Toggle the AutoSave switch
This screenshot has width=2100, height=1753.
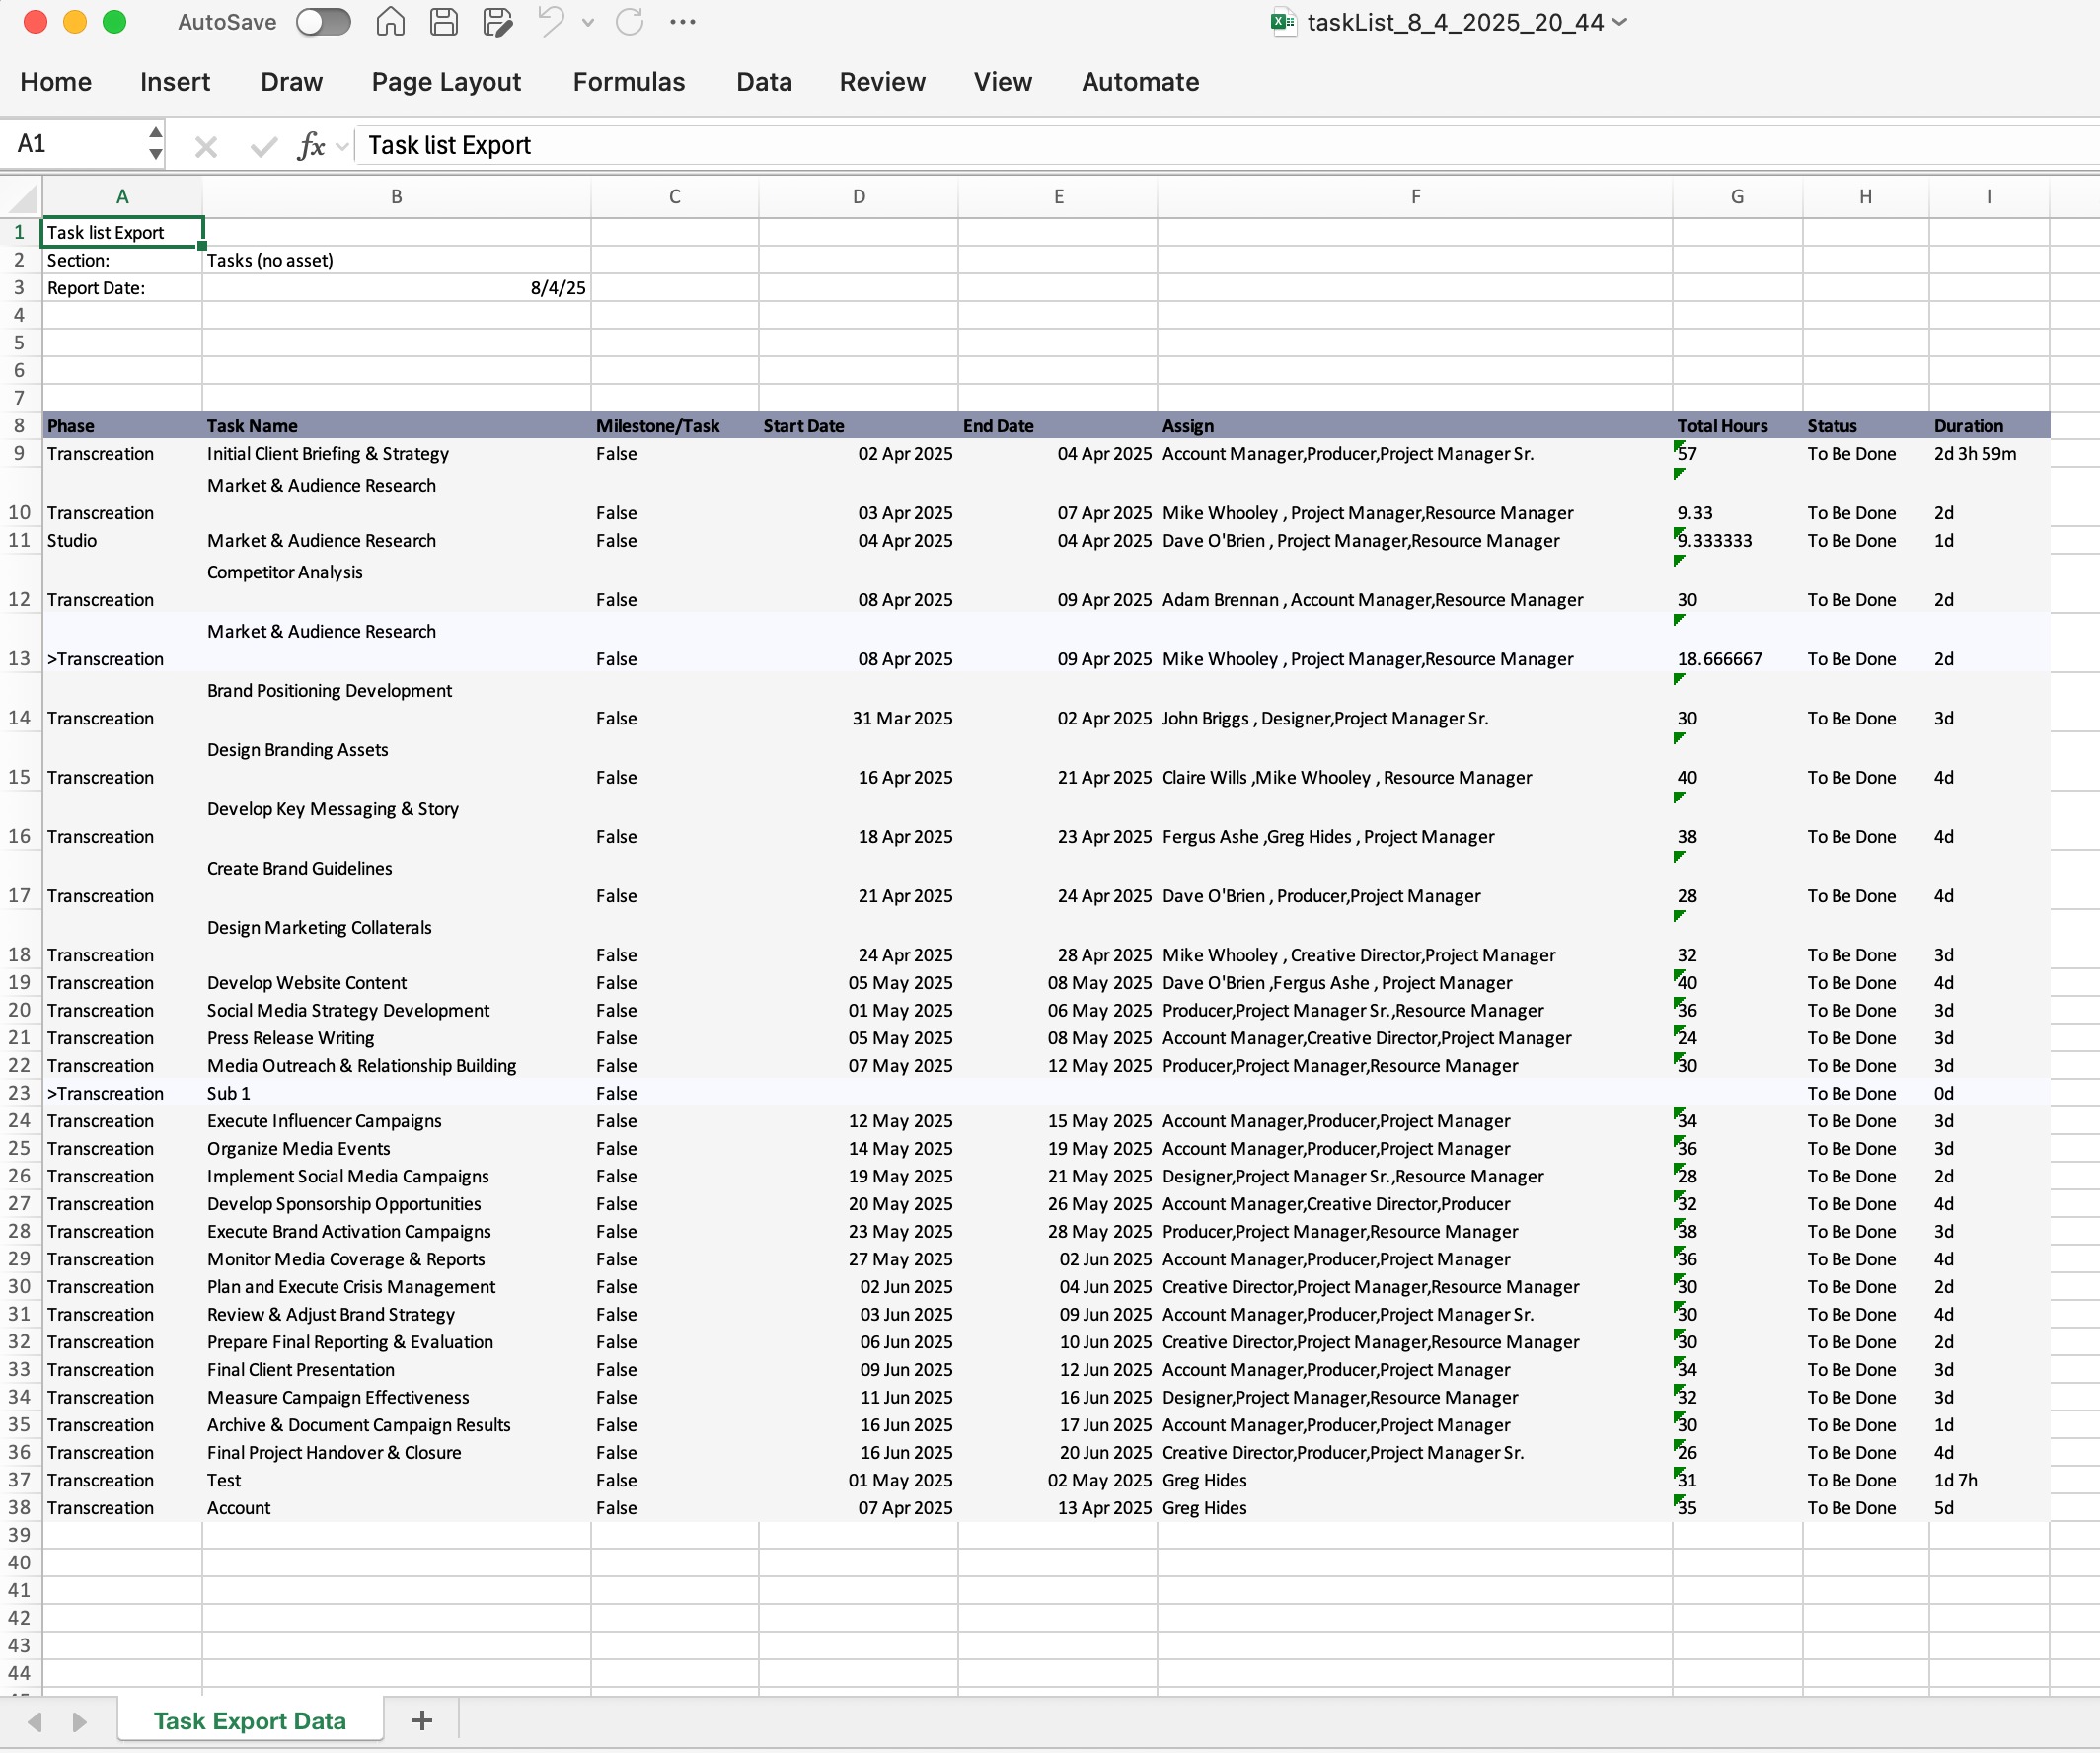pos(323,22)
